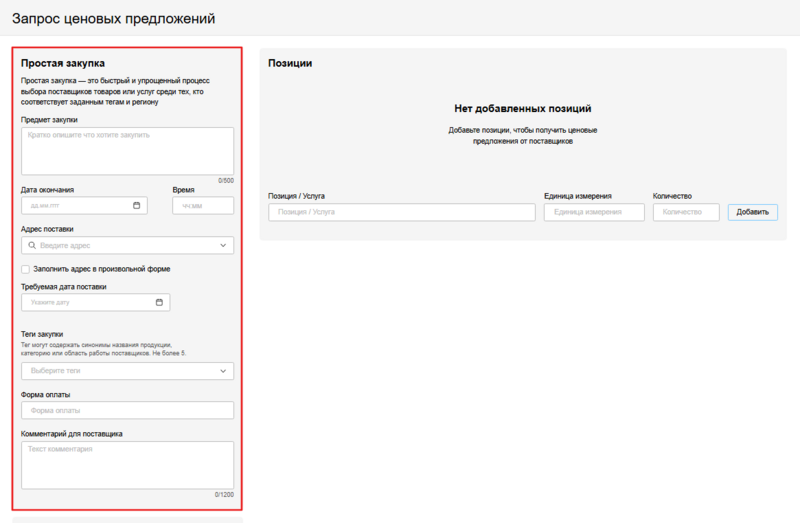Focus the Комментарий для поставщика text area
Image resolution: width=800 pixels, height=523 pixels.
[x=127, y=465]
